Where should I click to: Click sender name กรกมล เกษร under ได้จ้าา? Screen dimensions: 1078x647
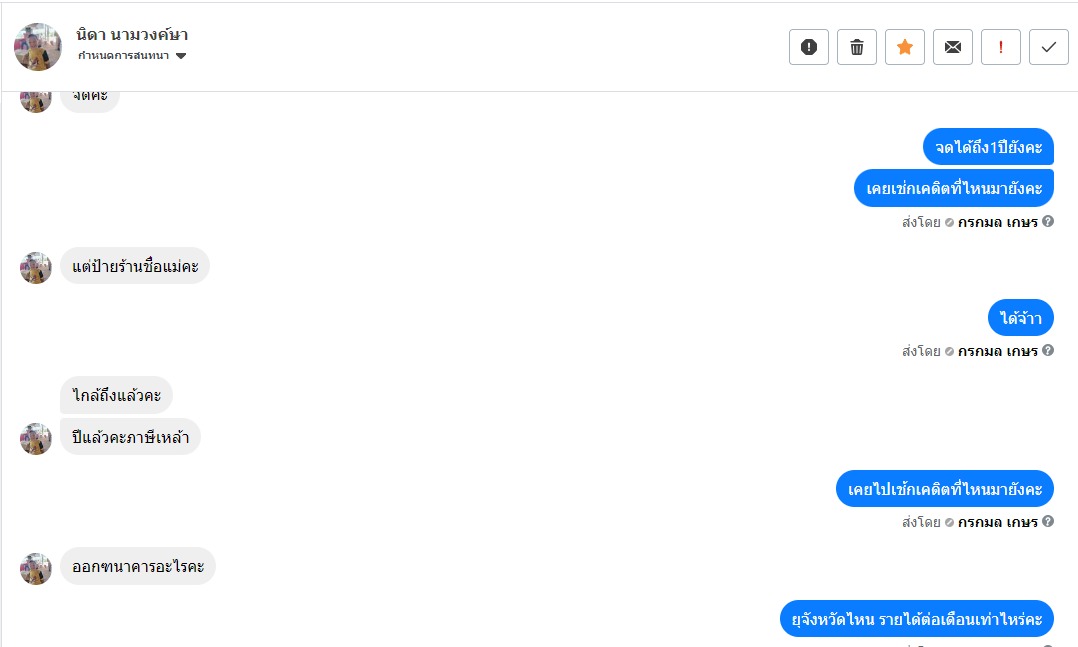(x=998, y=351)
